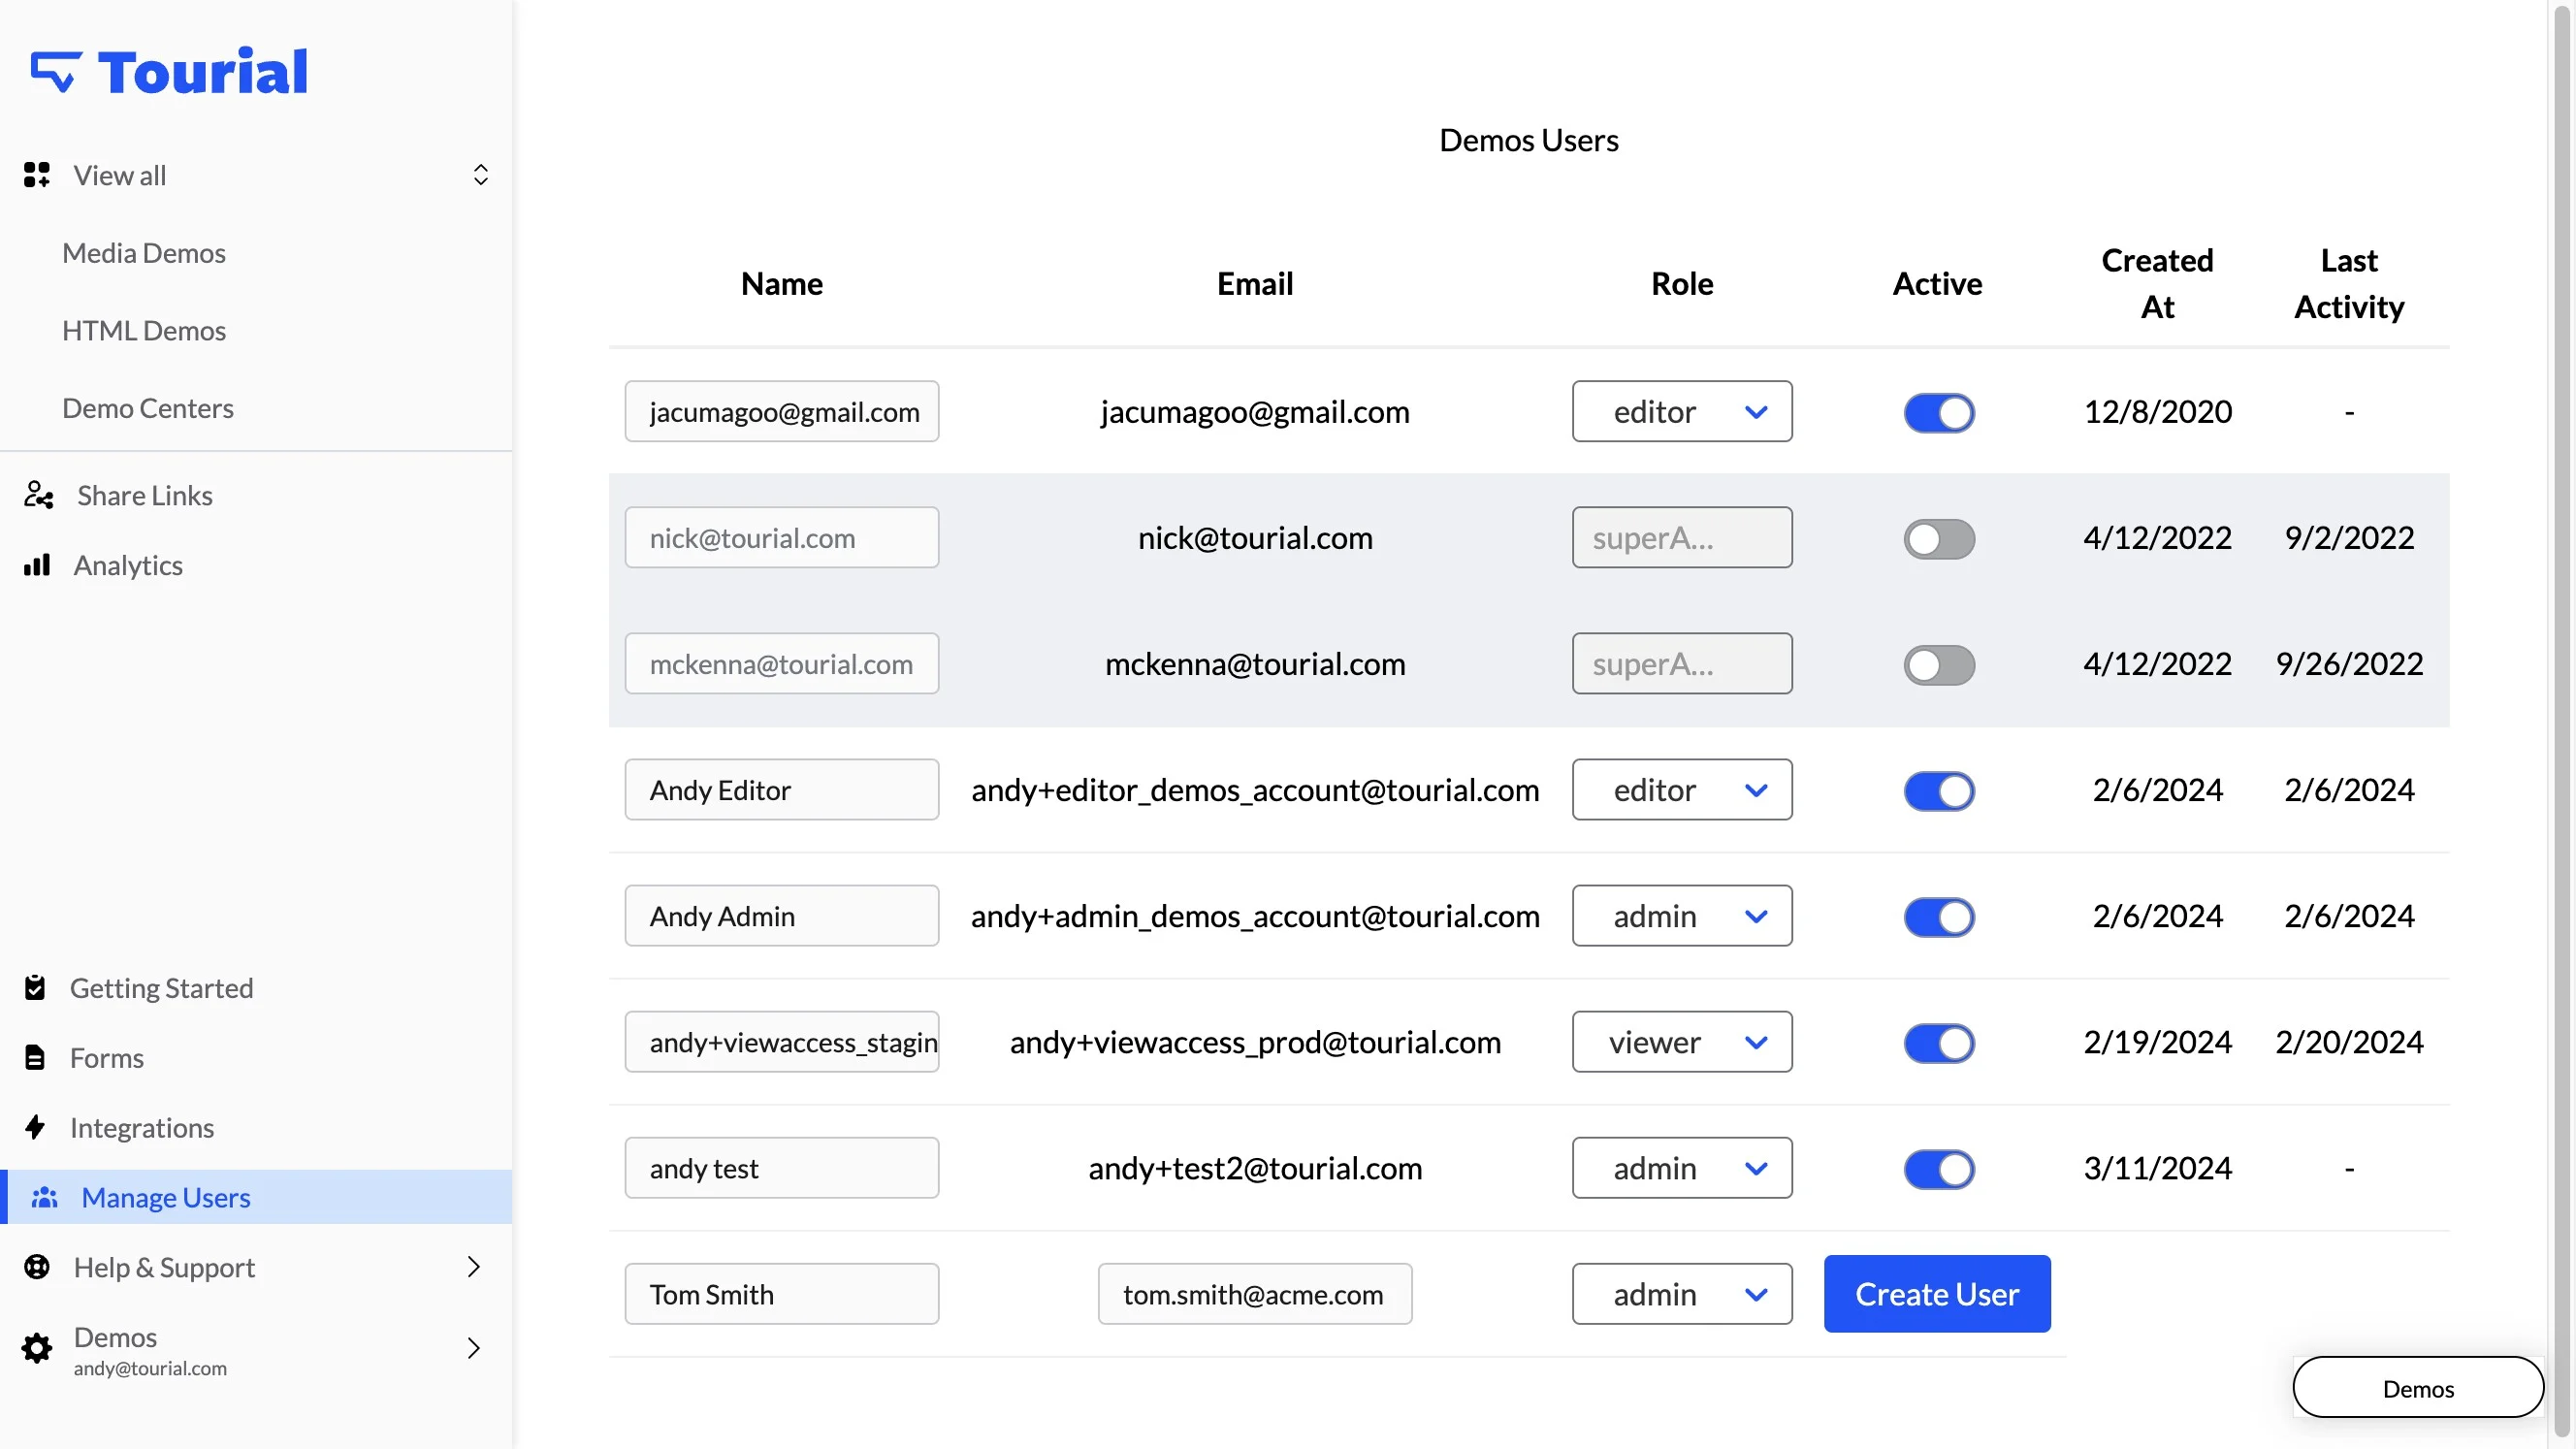This screenshot has height=1449, width=2576.
Task: Click the Name column header
Action: click(x=782, y=284)
